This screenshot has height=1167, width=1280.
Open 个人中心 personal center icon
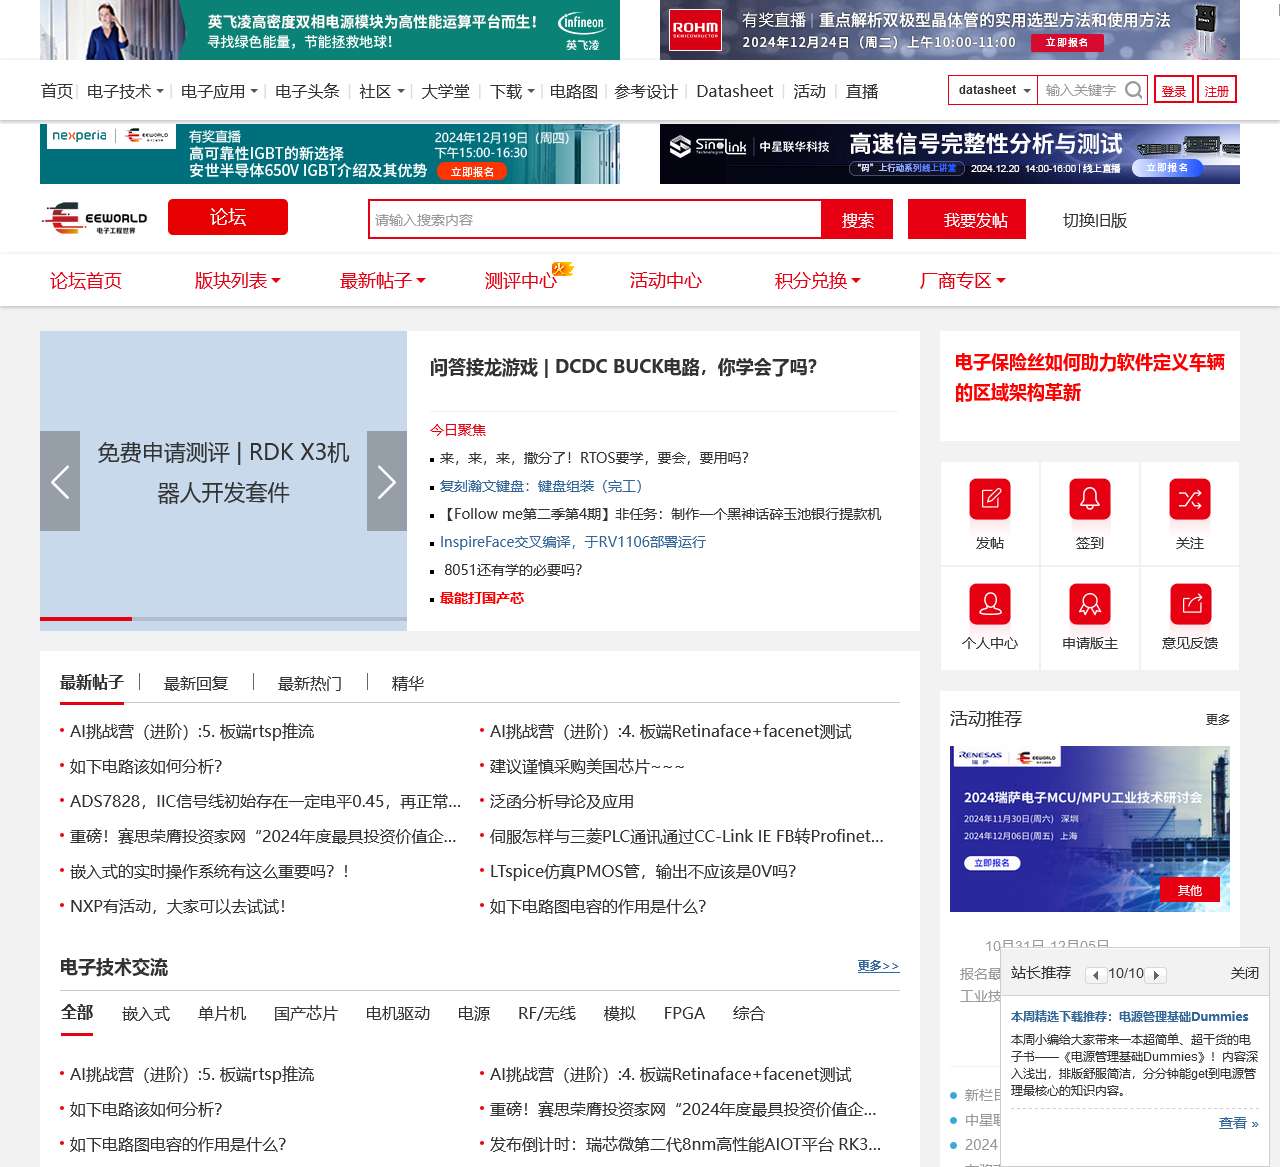click(990, 604)
